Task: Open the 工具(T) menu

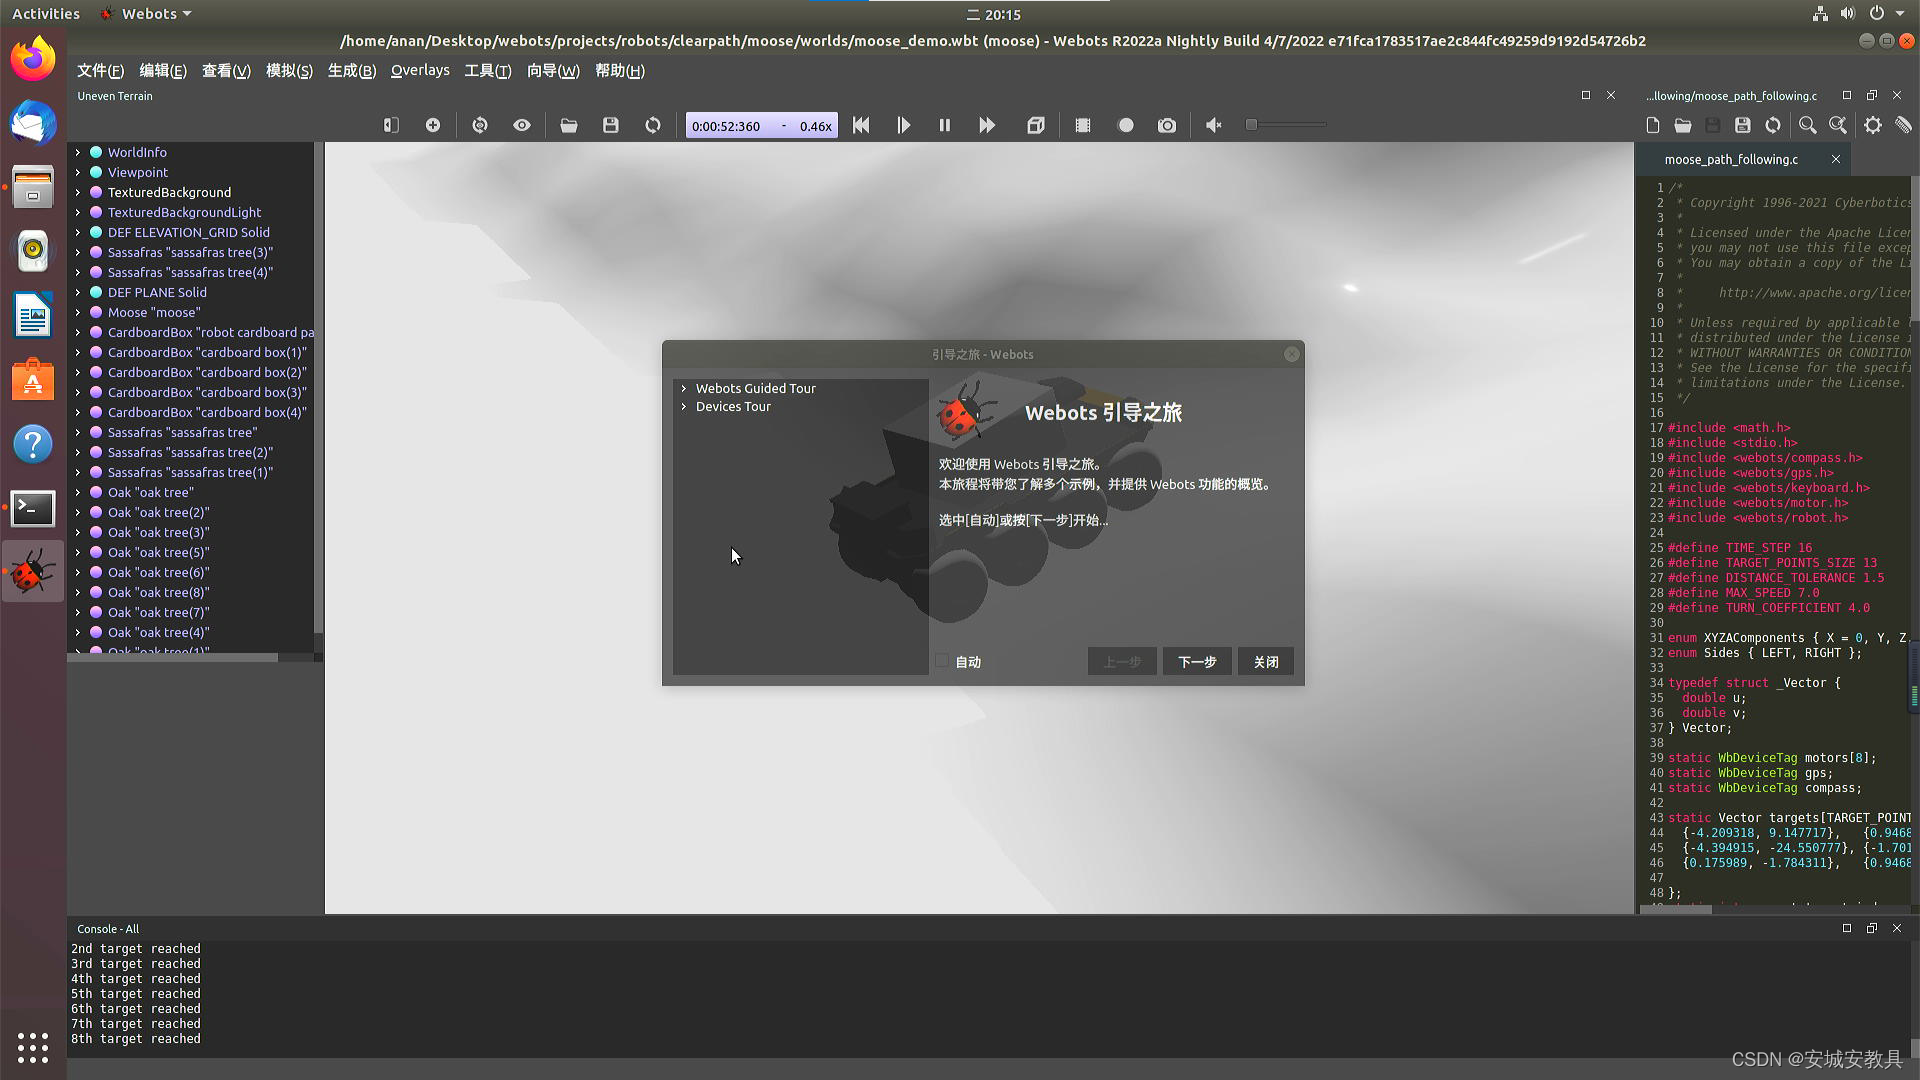Action: [487, 70]
